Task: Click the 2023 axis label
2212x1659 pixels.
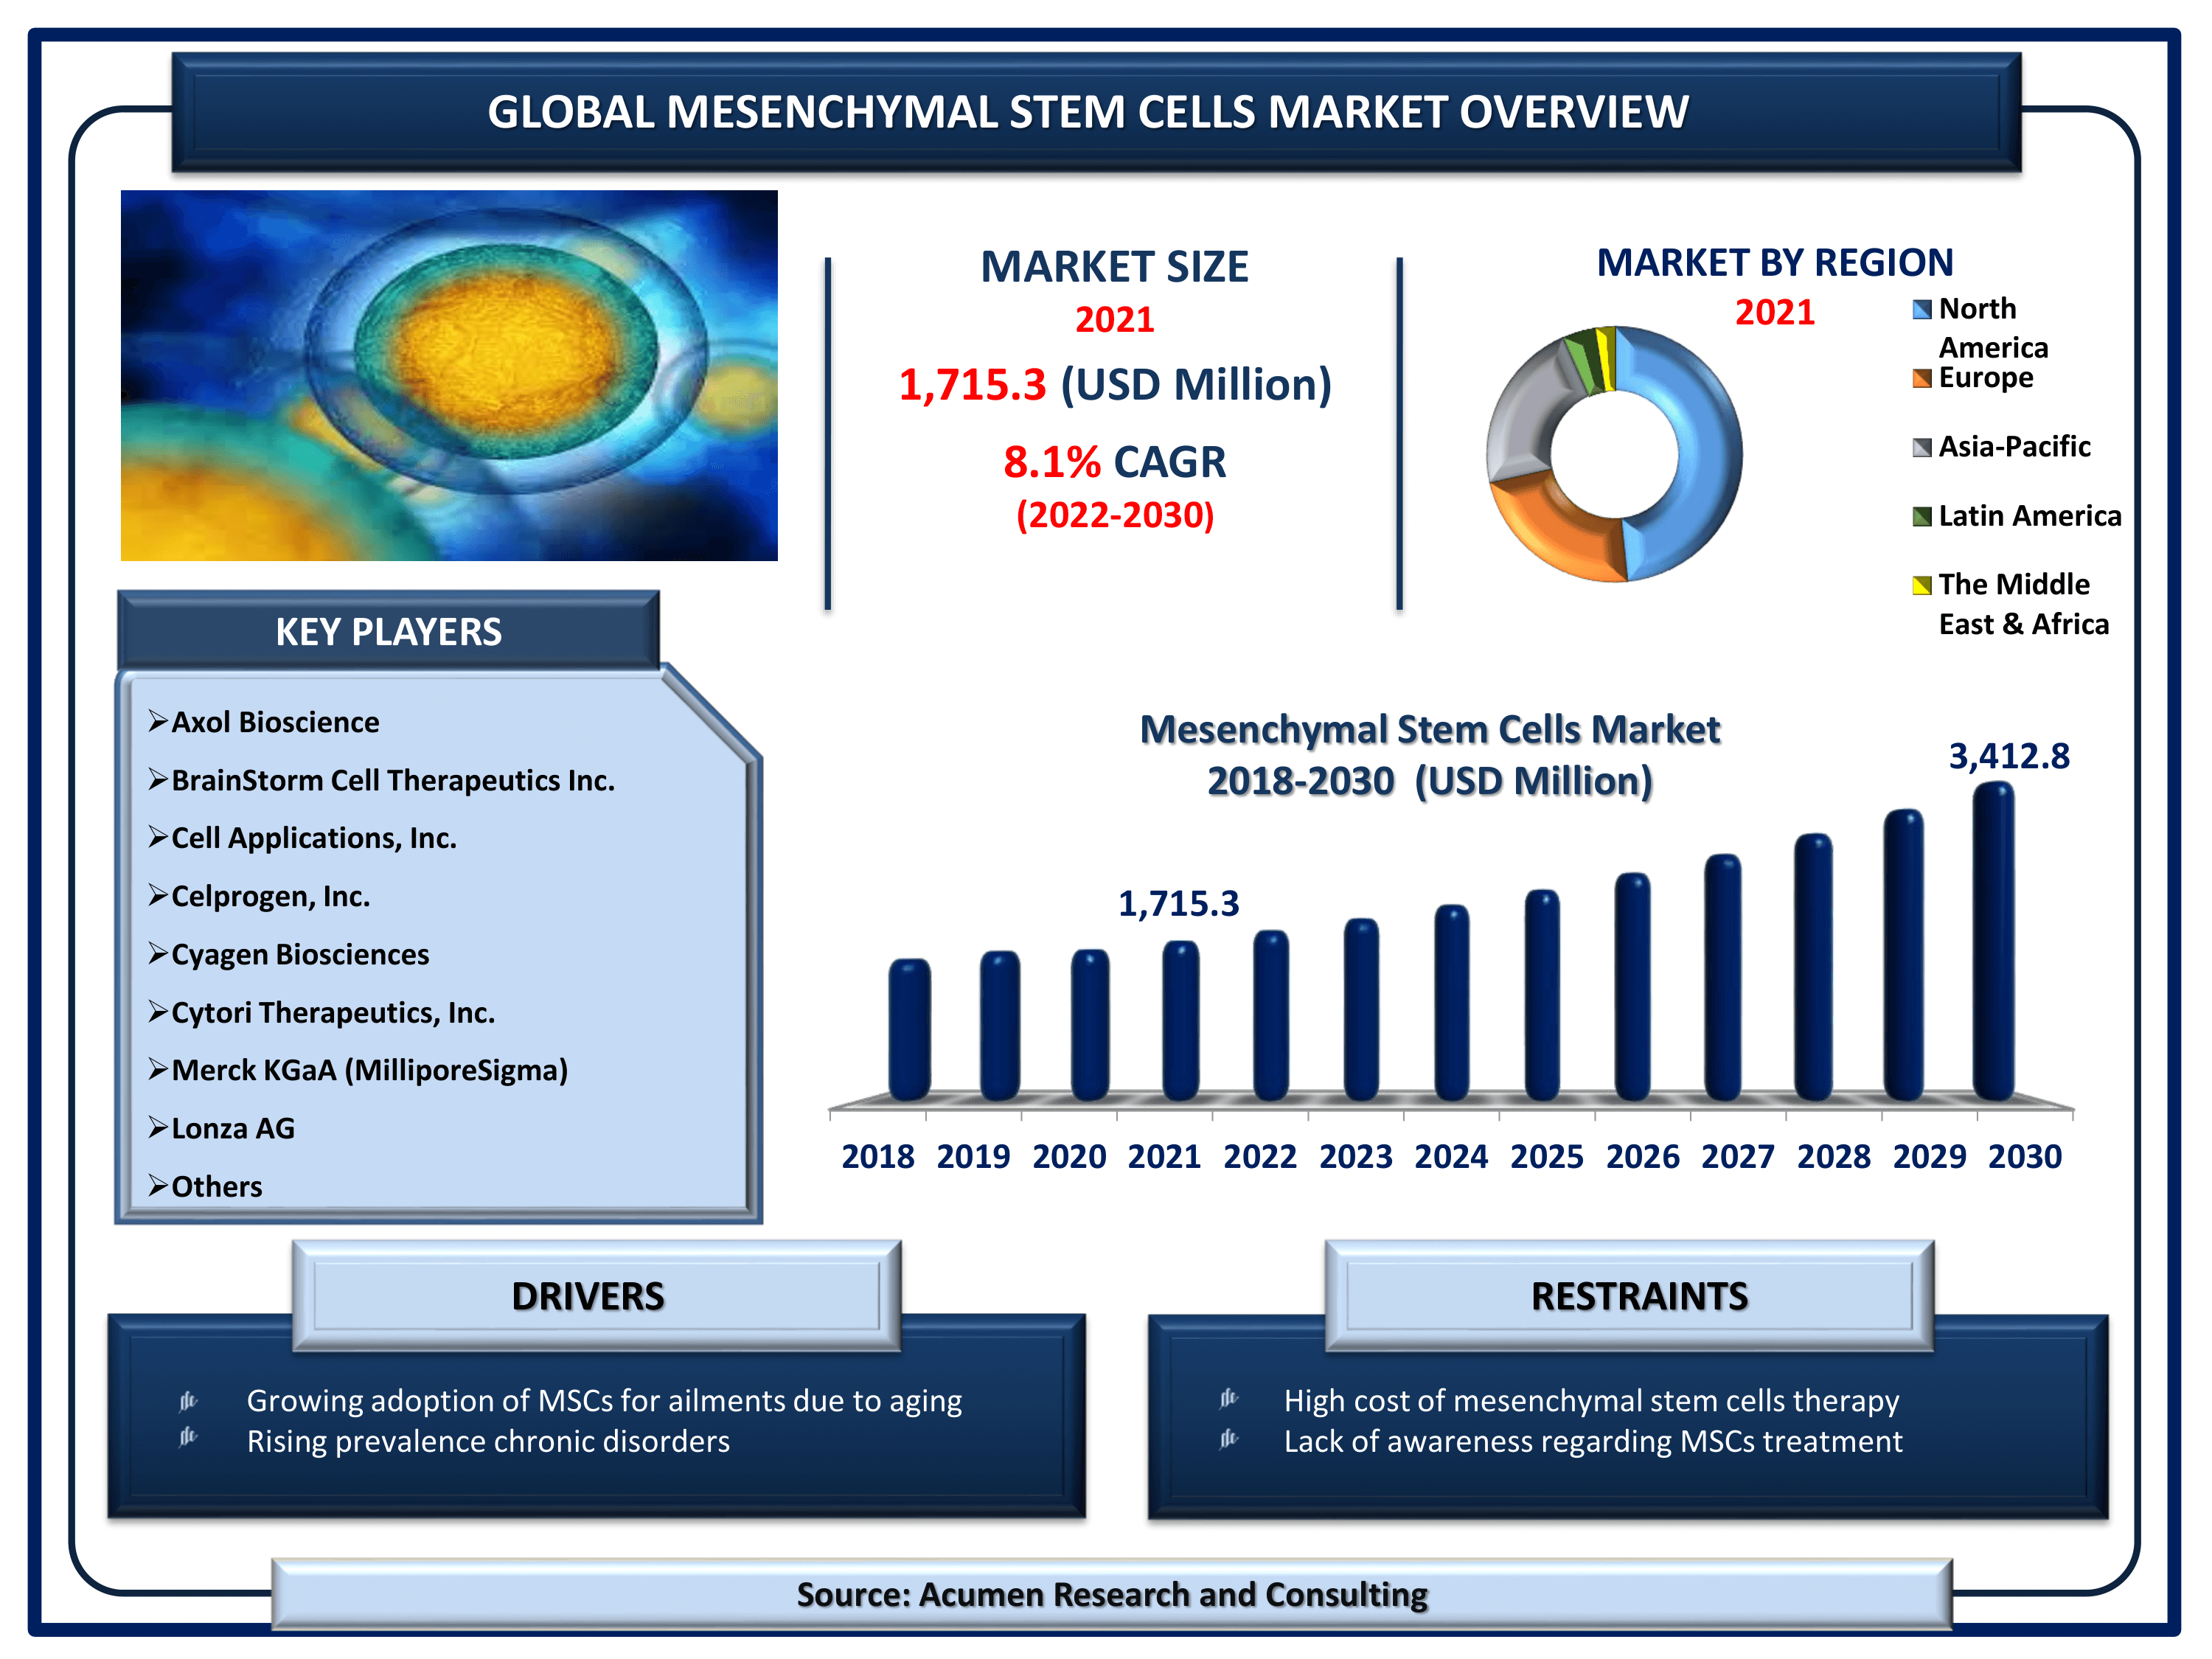Action: pos(1355,1156)
